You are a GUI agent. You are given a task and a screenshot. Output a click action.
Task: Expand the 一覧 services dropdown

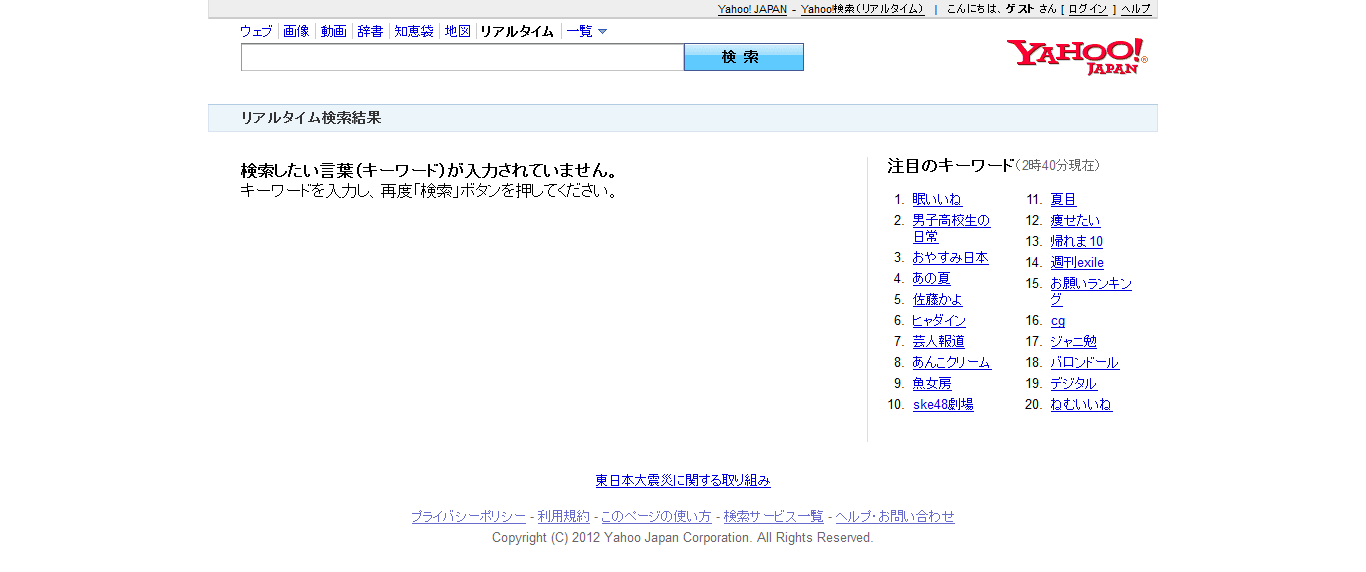pos(587,31)
